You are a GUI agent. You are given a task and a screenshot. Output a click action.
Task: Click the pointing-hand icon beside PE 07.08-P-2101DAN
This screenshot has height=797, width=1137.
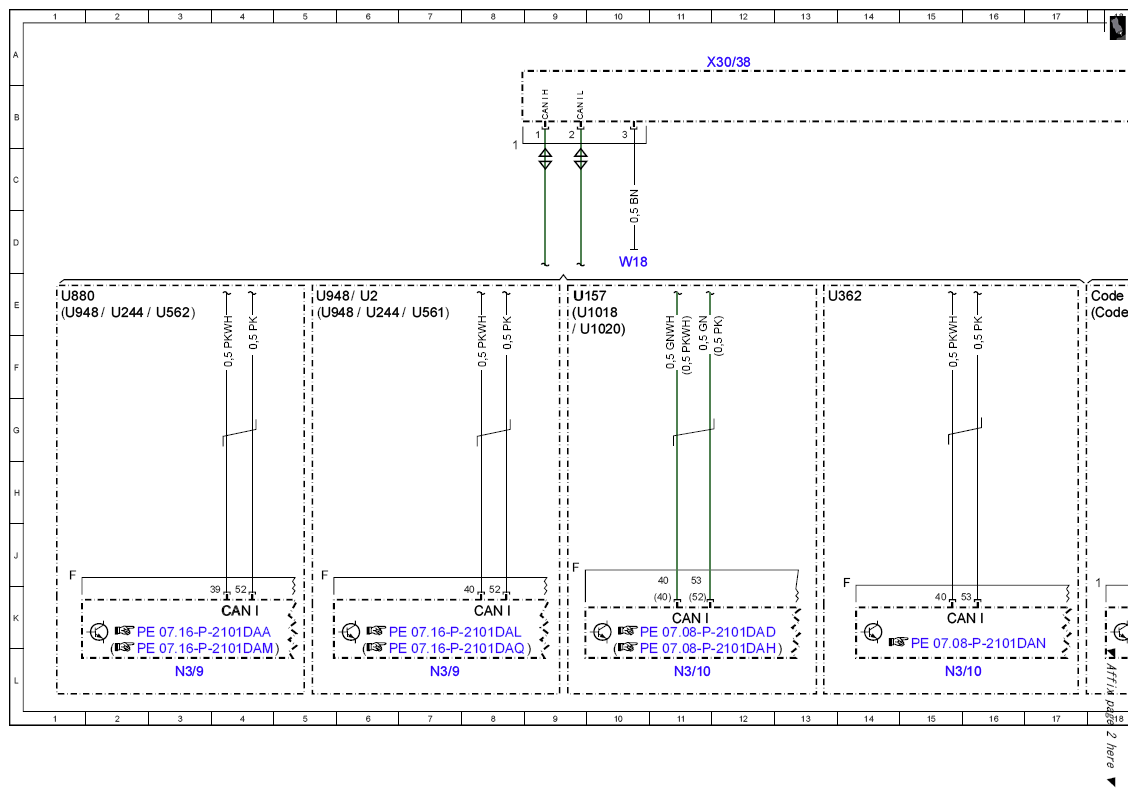click(898, 642)
